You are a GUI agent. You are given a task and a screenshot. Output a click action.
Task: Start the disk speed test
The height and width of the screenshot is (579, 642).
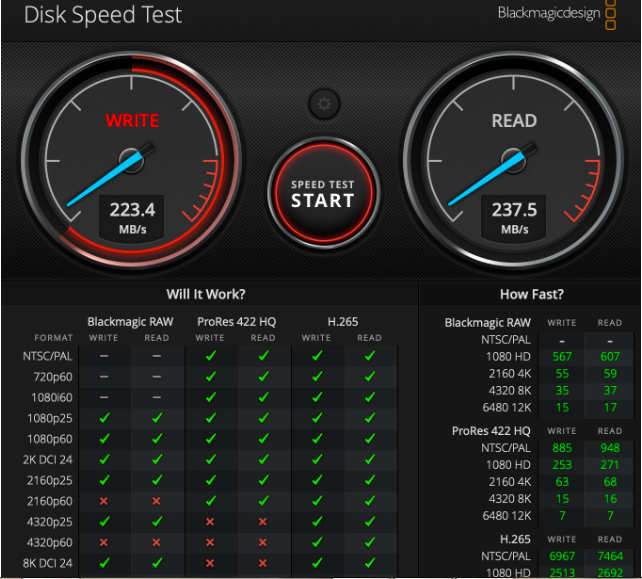click(x=323, y=192)
